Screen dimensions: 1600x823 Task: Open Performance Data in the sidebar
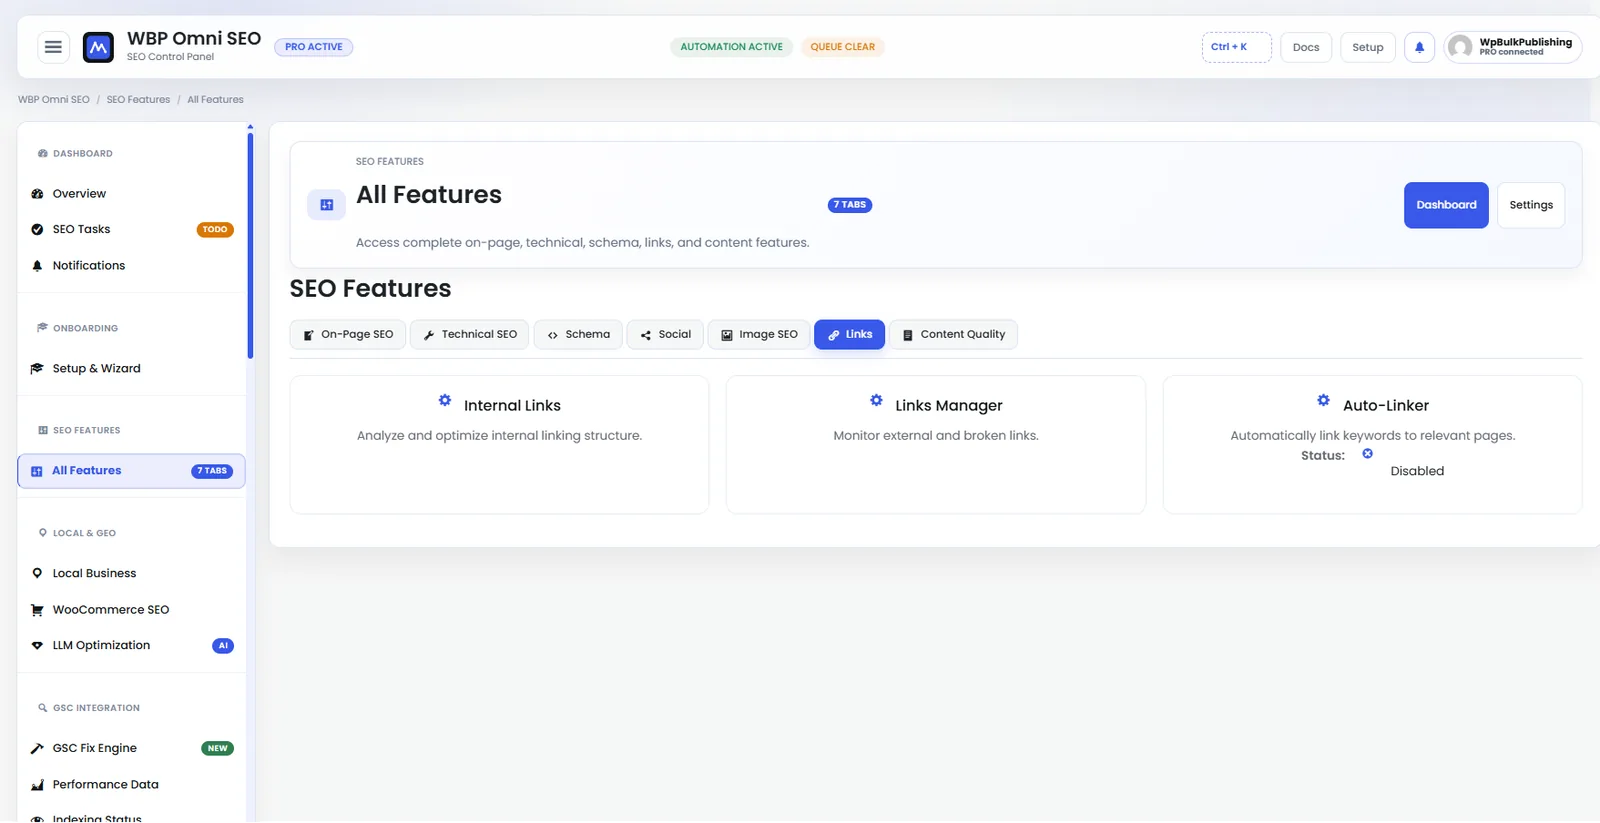(x=132, y=785)
